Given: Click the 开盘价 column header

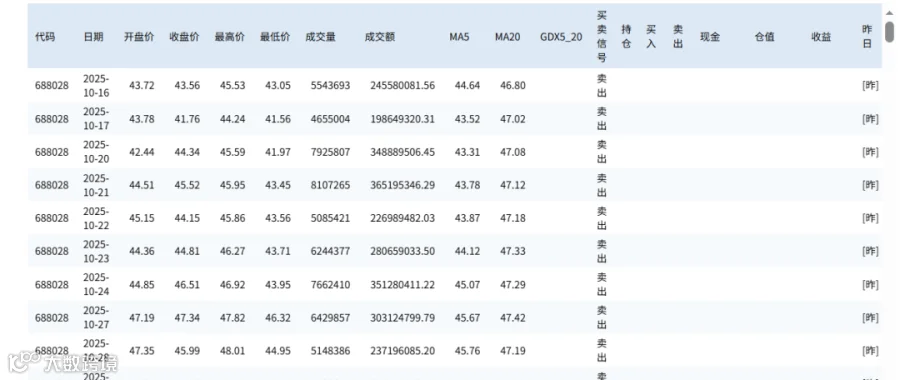Looking at the screenshot, I should (139, 37).
